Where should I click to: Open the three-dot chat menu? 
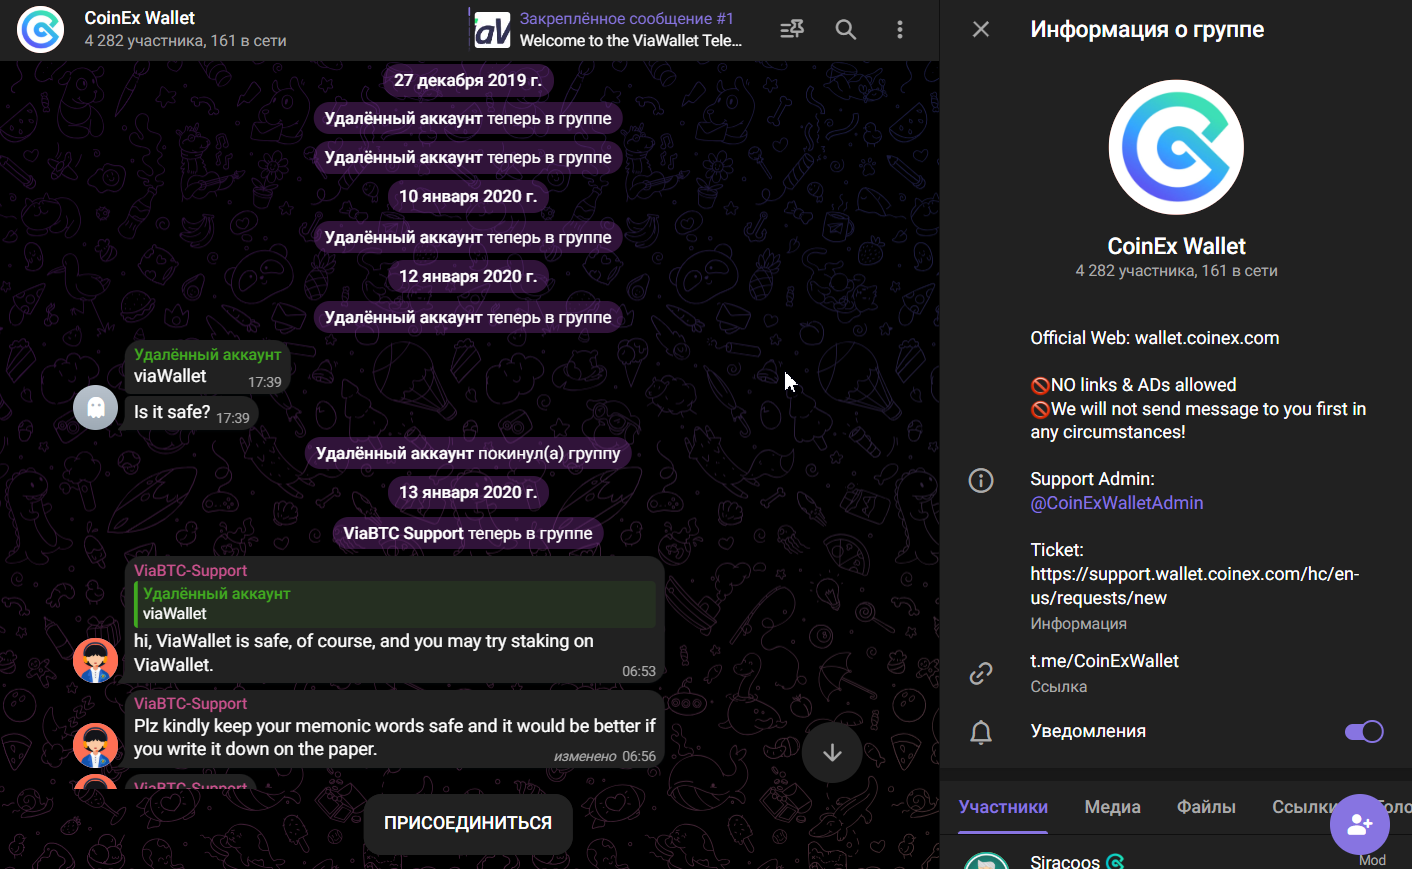point(900,30)
